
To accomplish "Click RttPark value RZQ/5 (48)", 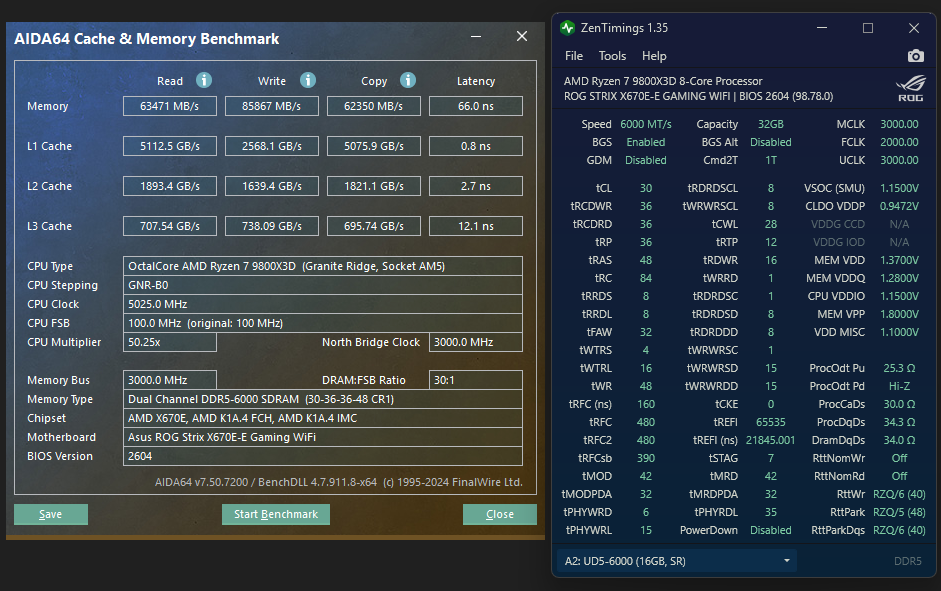I will click(899, 512).
